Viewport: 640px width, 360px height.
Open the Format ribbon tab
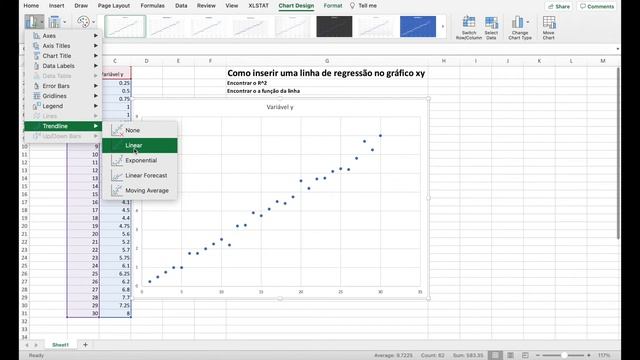pos(333,6)
